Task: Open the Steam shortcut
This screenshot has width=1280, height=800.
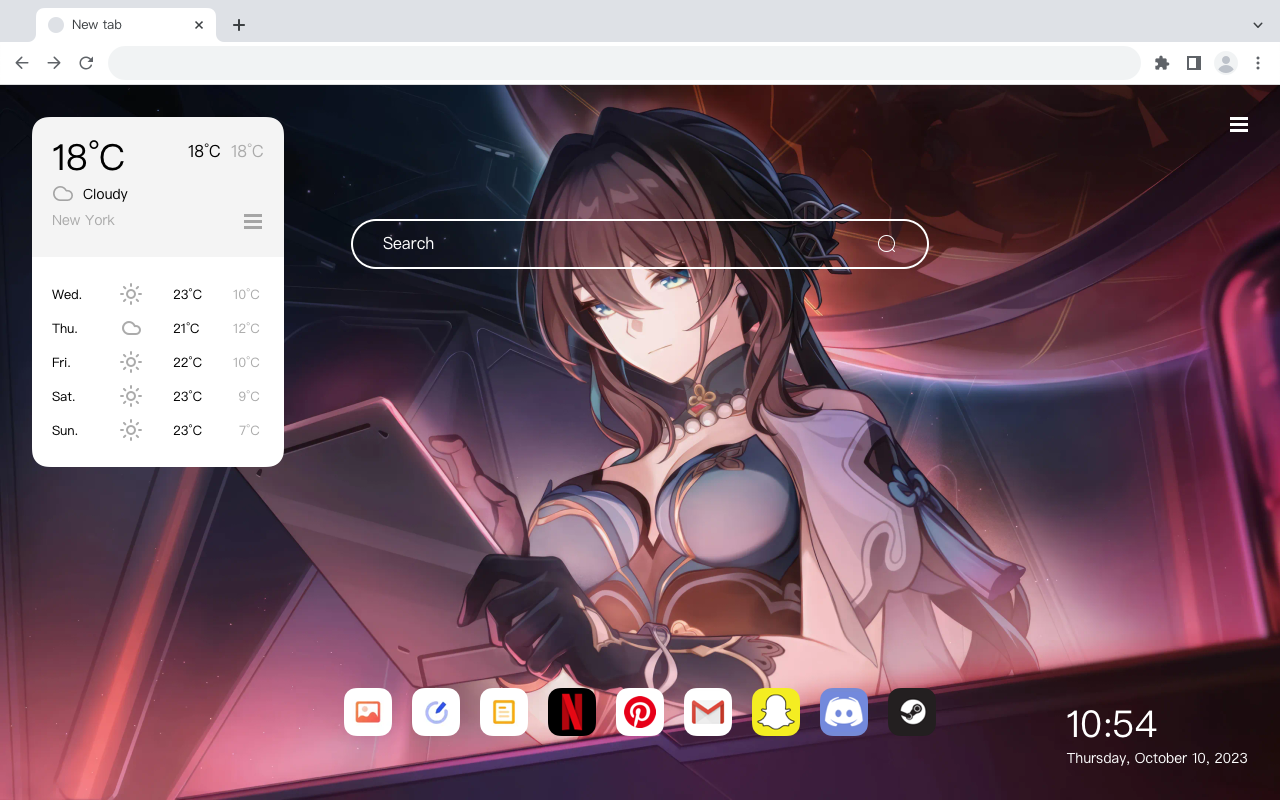Action: point(912,712)
